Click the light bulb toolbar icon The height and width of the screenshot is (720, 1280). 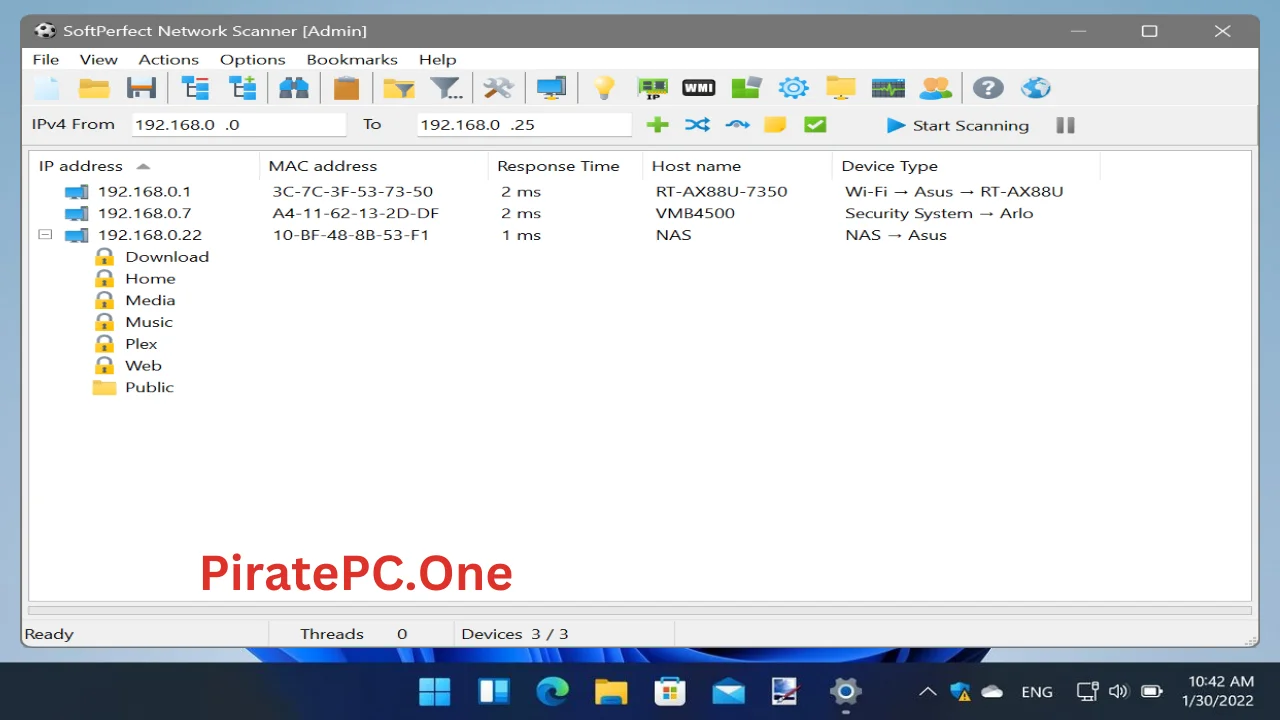[604, 88]
